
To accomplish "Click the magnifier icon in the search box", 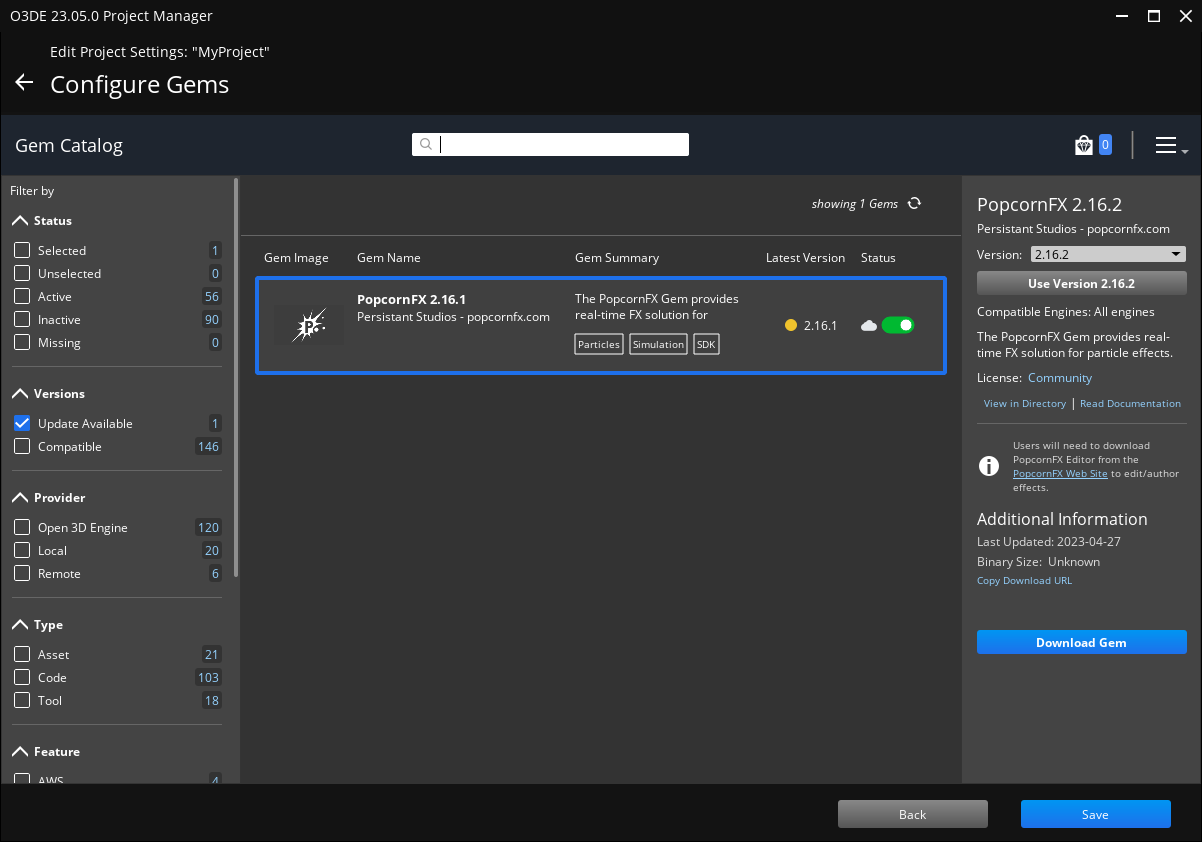I will click(425, 145).
